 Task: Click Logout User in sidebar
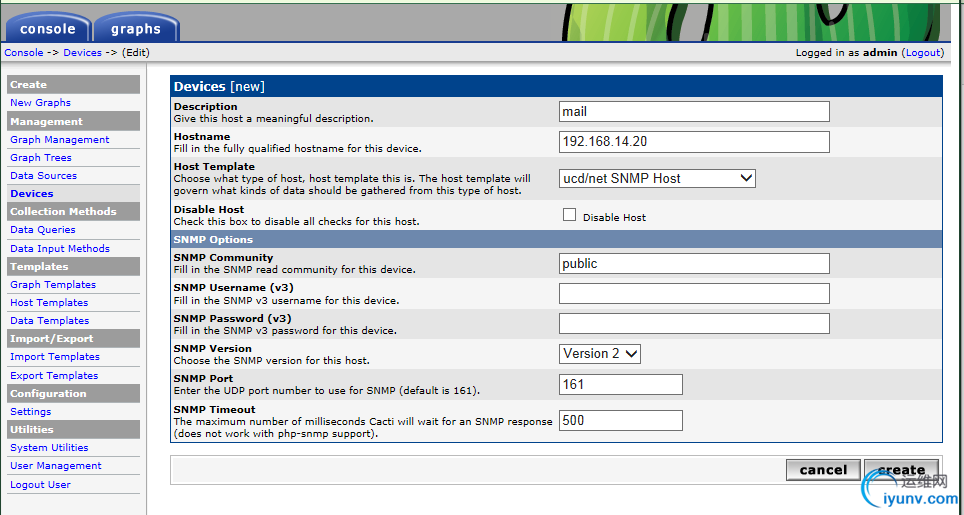pyautogui.click(x=41, y=484)
